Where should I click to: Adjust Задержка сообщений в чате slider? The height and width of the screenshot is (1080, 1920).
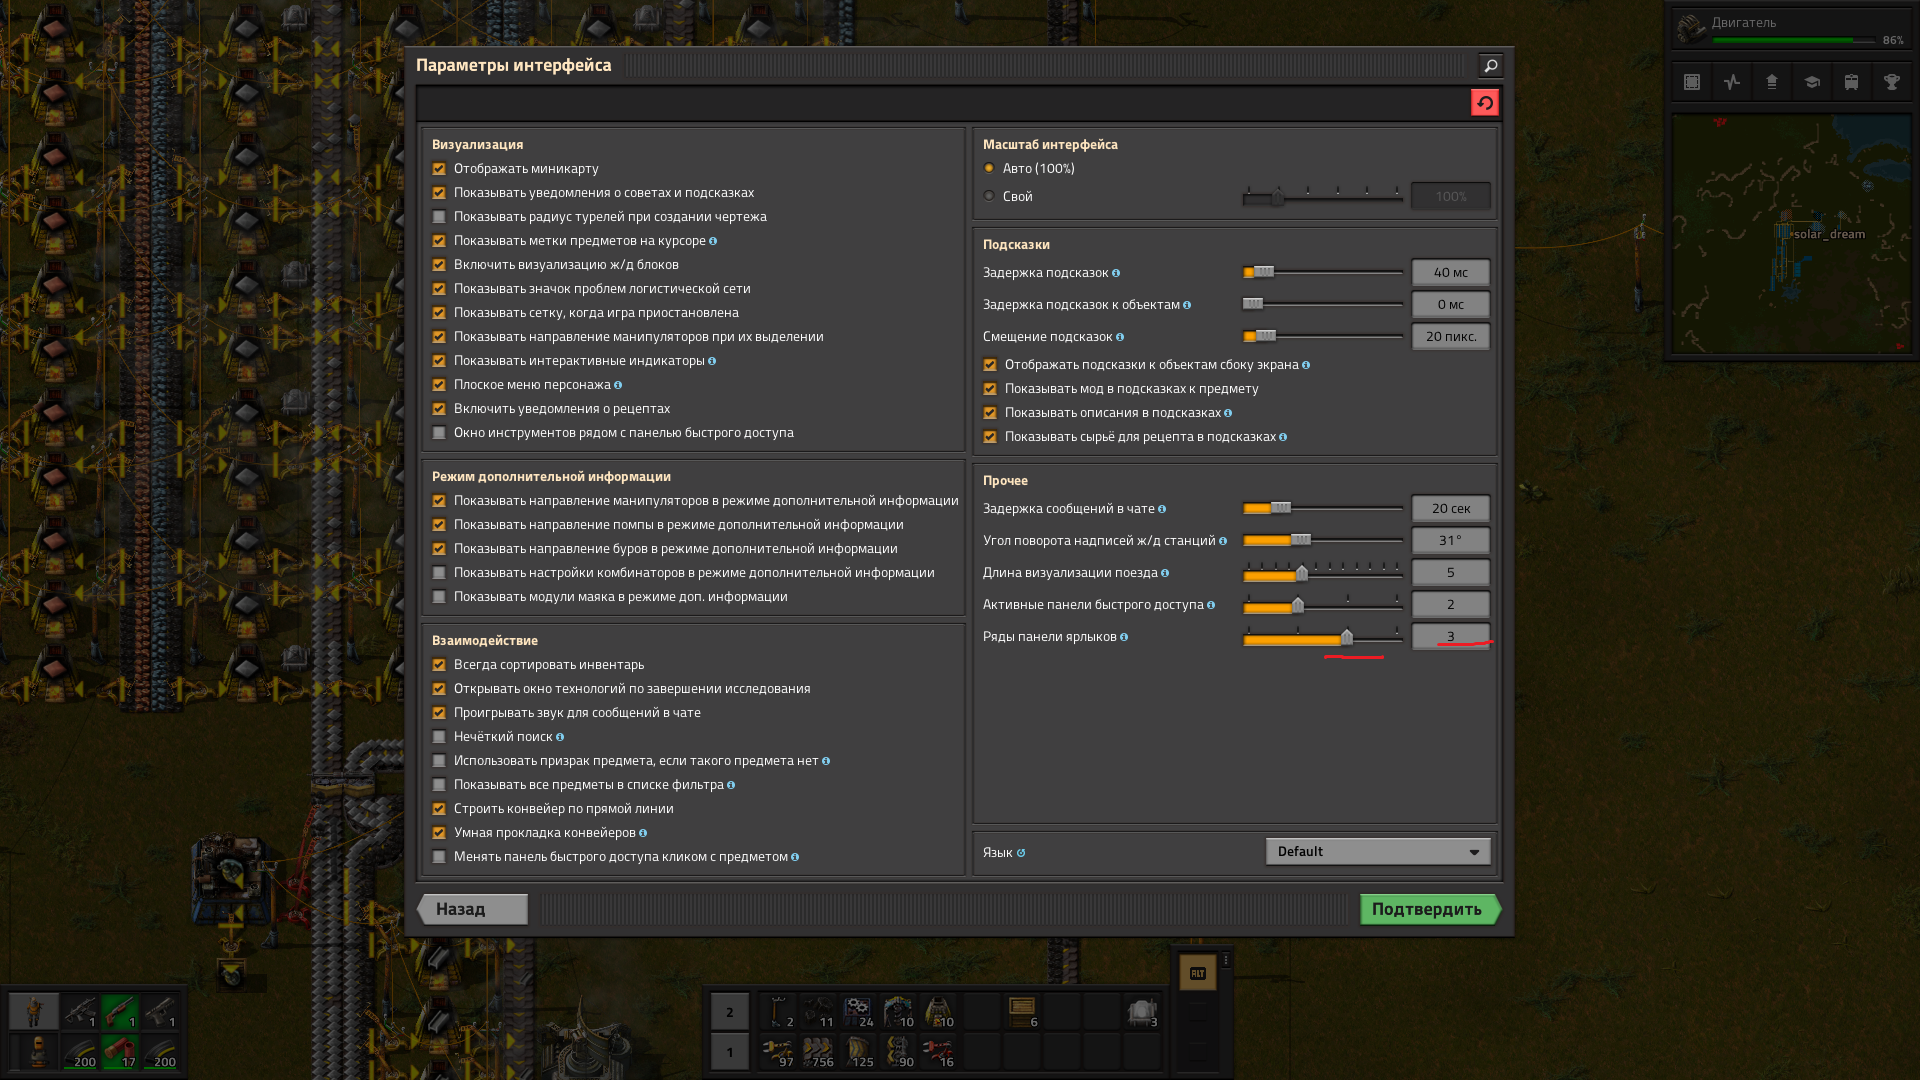[1323, 508]
